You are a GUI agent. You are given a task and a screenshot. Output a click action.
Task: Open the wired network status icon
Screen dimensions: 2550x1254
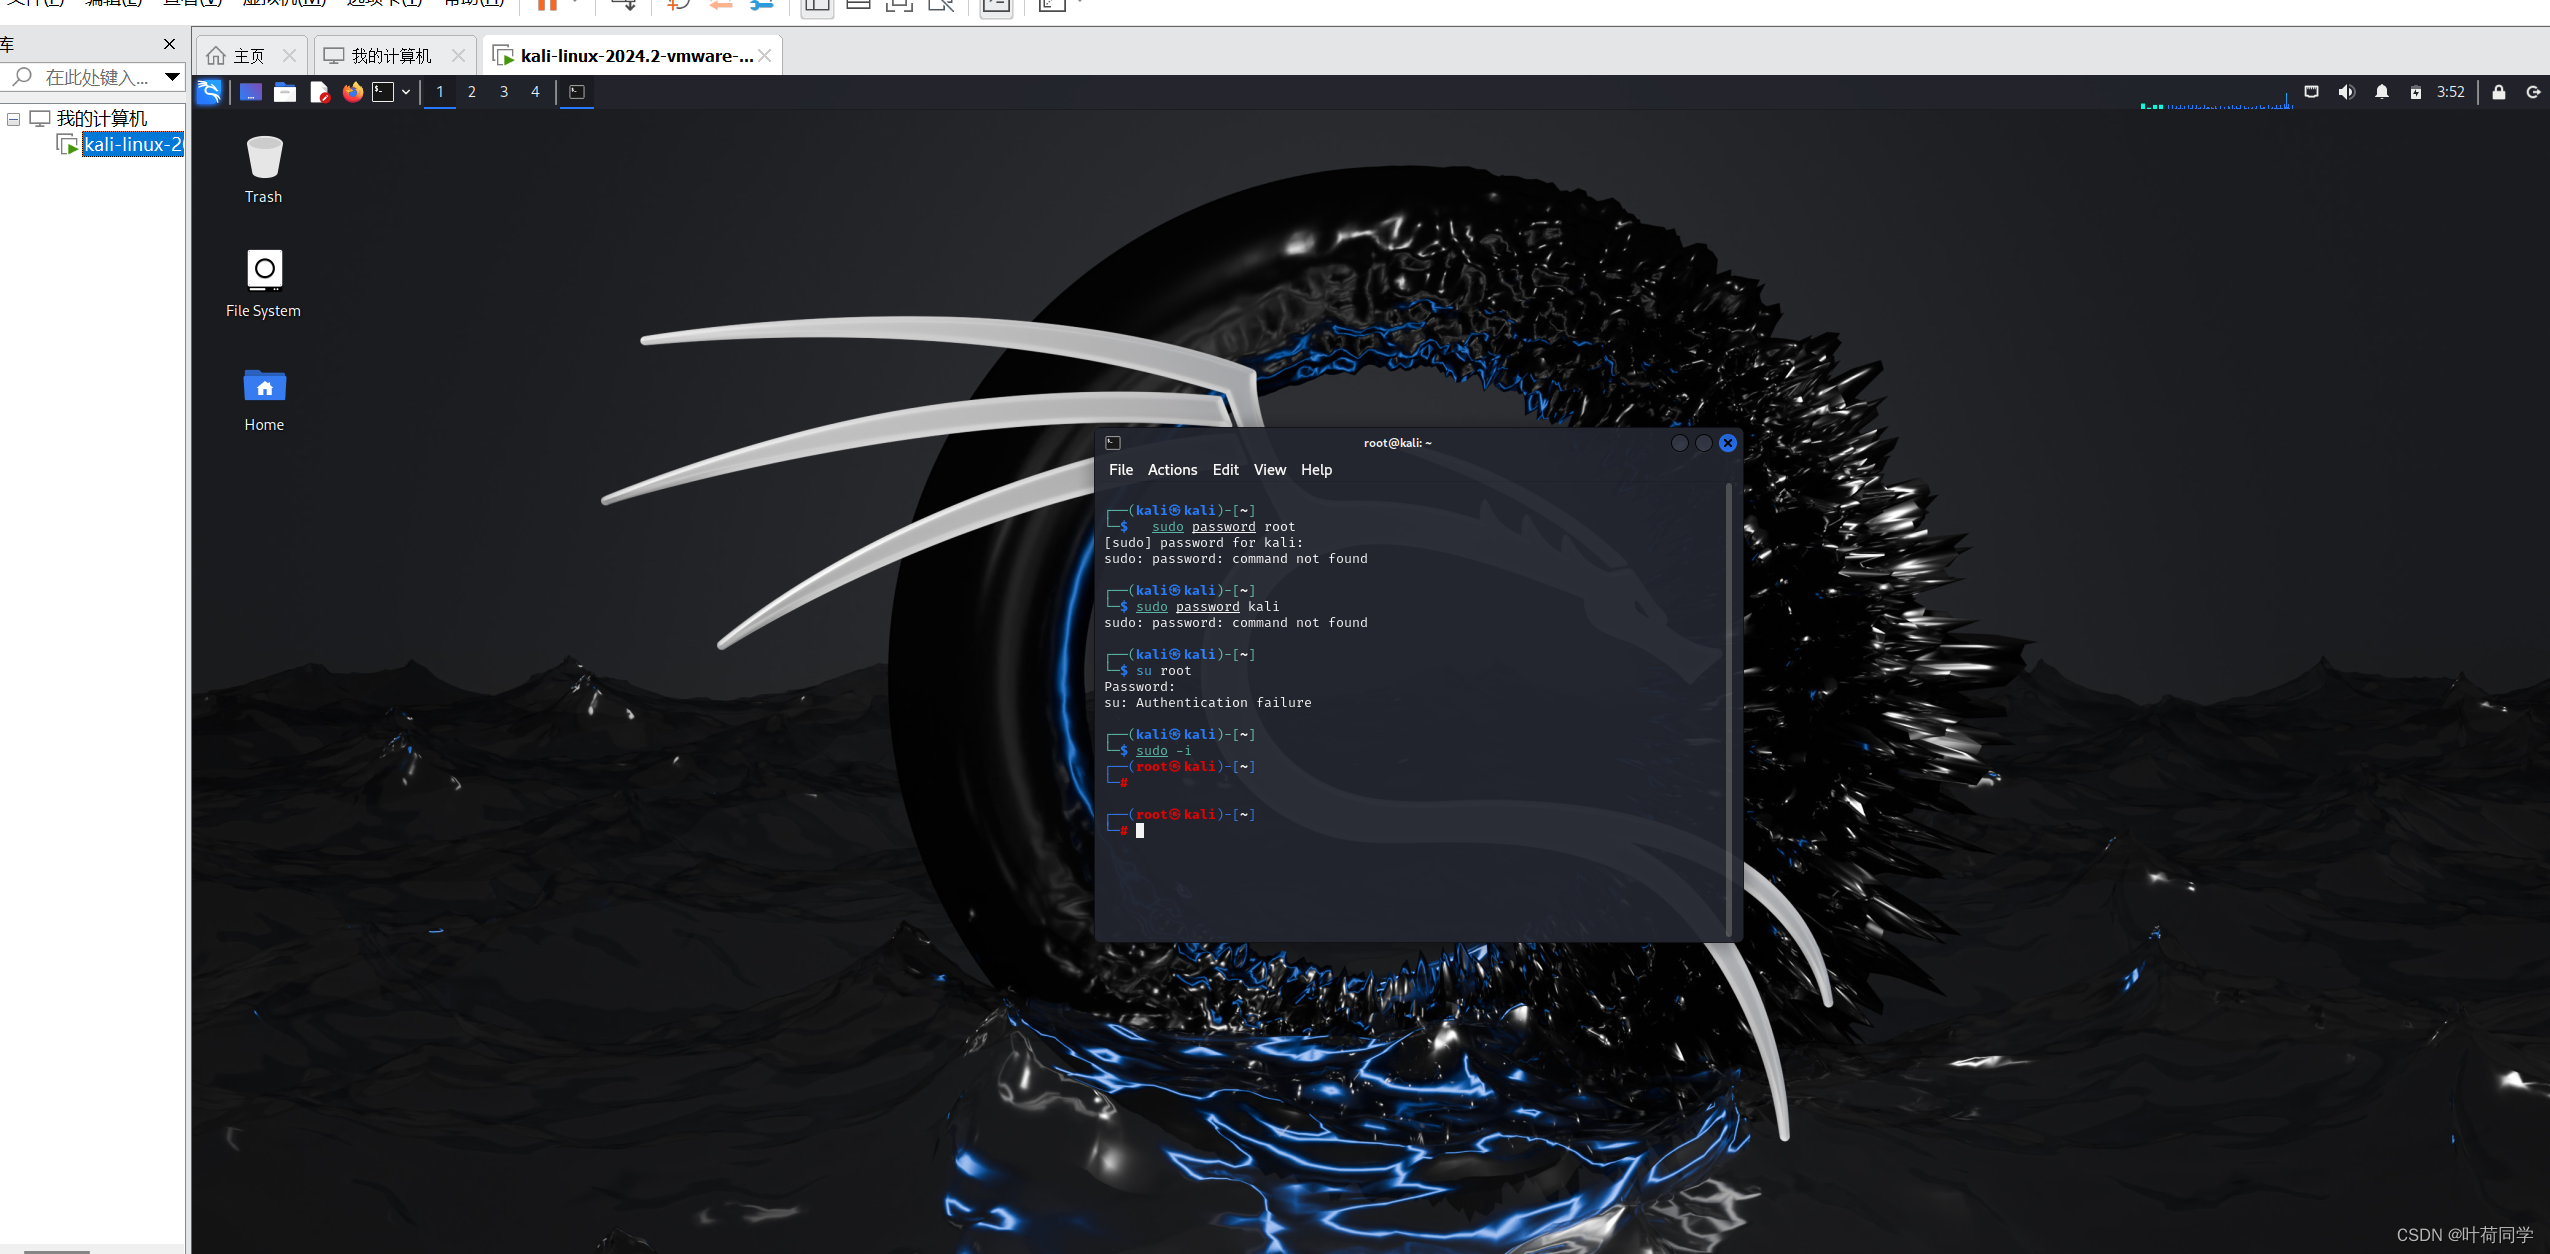pyautogui.click(x=2311, y=92)
